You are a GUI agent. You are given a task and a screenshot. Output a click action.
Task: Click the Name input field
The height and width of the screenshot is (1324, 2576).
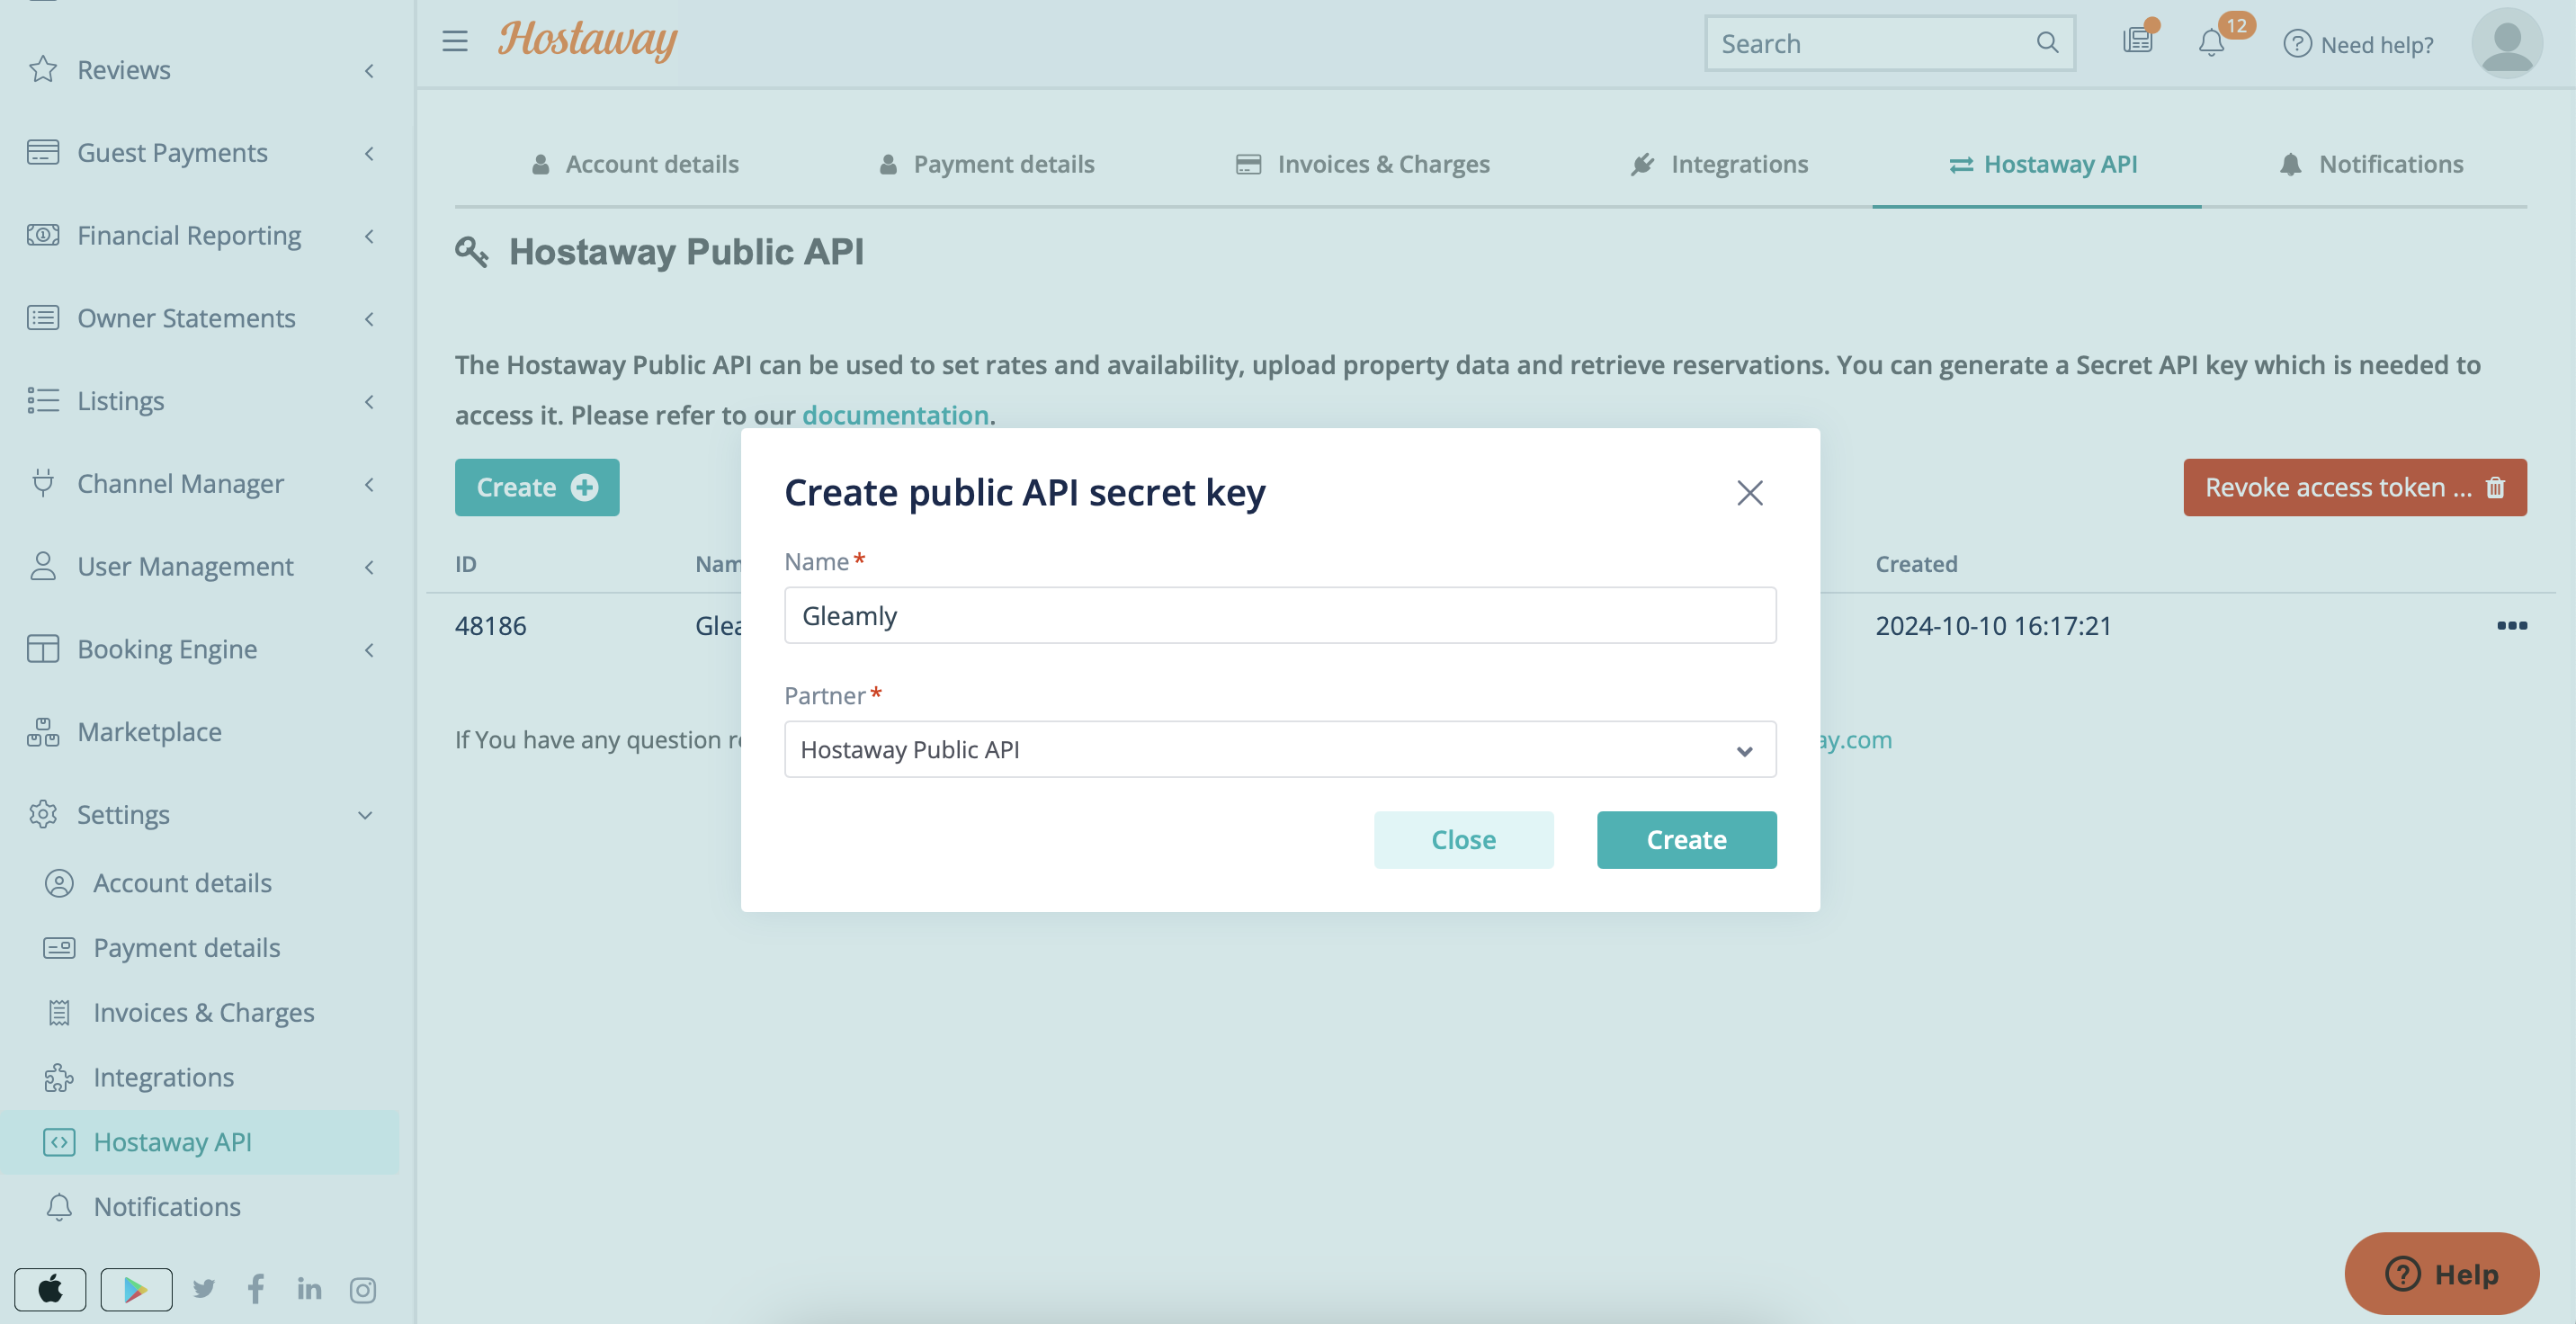[x=1279, y=615]
